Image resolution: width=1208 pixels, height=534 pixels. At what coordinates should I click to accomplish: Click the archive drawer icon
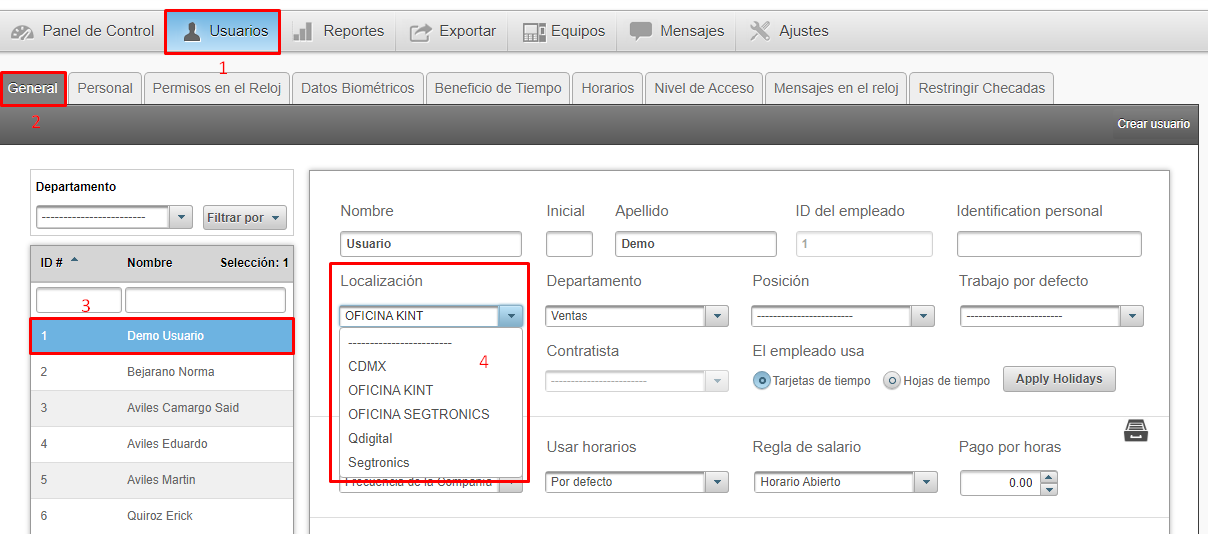coord(1136,431)
